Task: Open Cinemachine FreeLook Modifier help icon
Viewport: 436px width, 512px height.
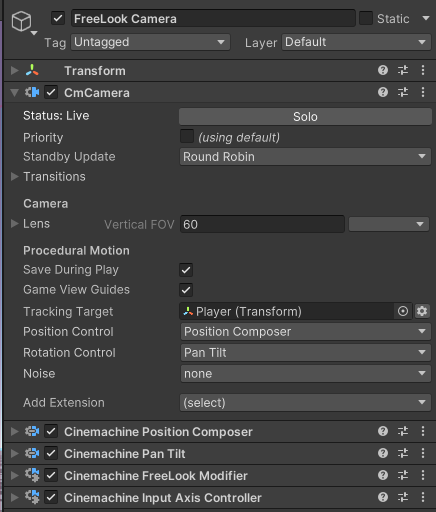Action: point(383,475)
